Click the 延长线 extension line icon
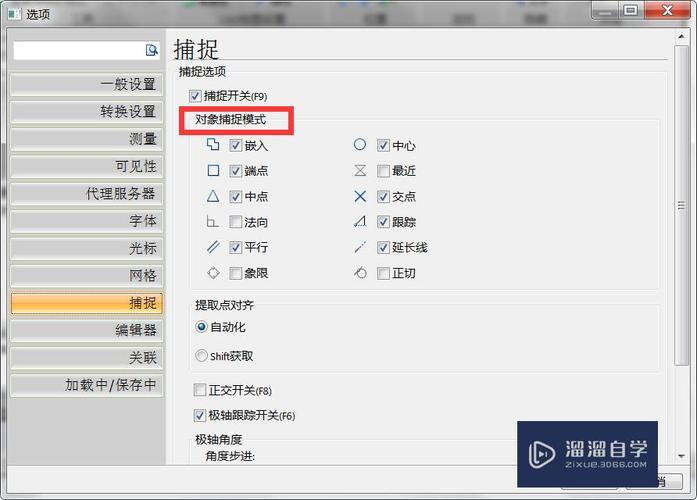 point(360,247)
